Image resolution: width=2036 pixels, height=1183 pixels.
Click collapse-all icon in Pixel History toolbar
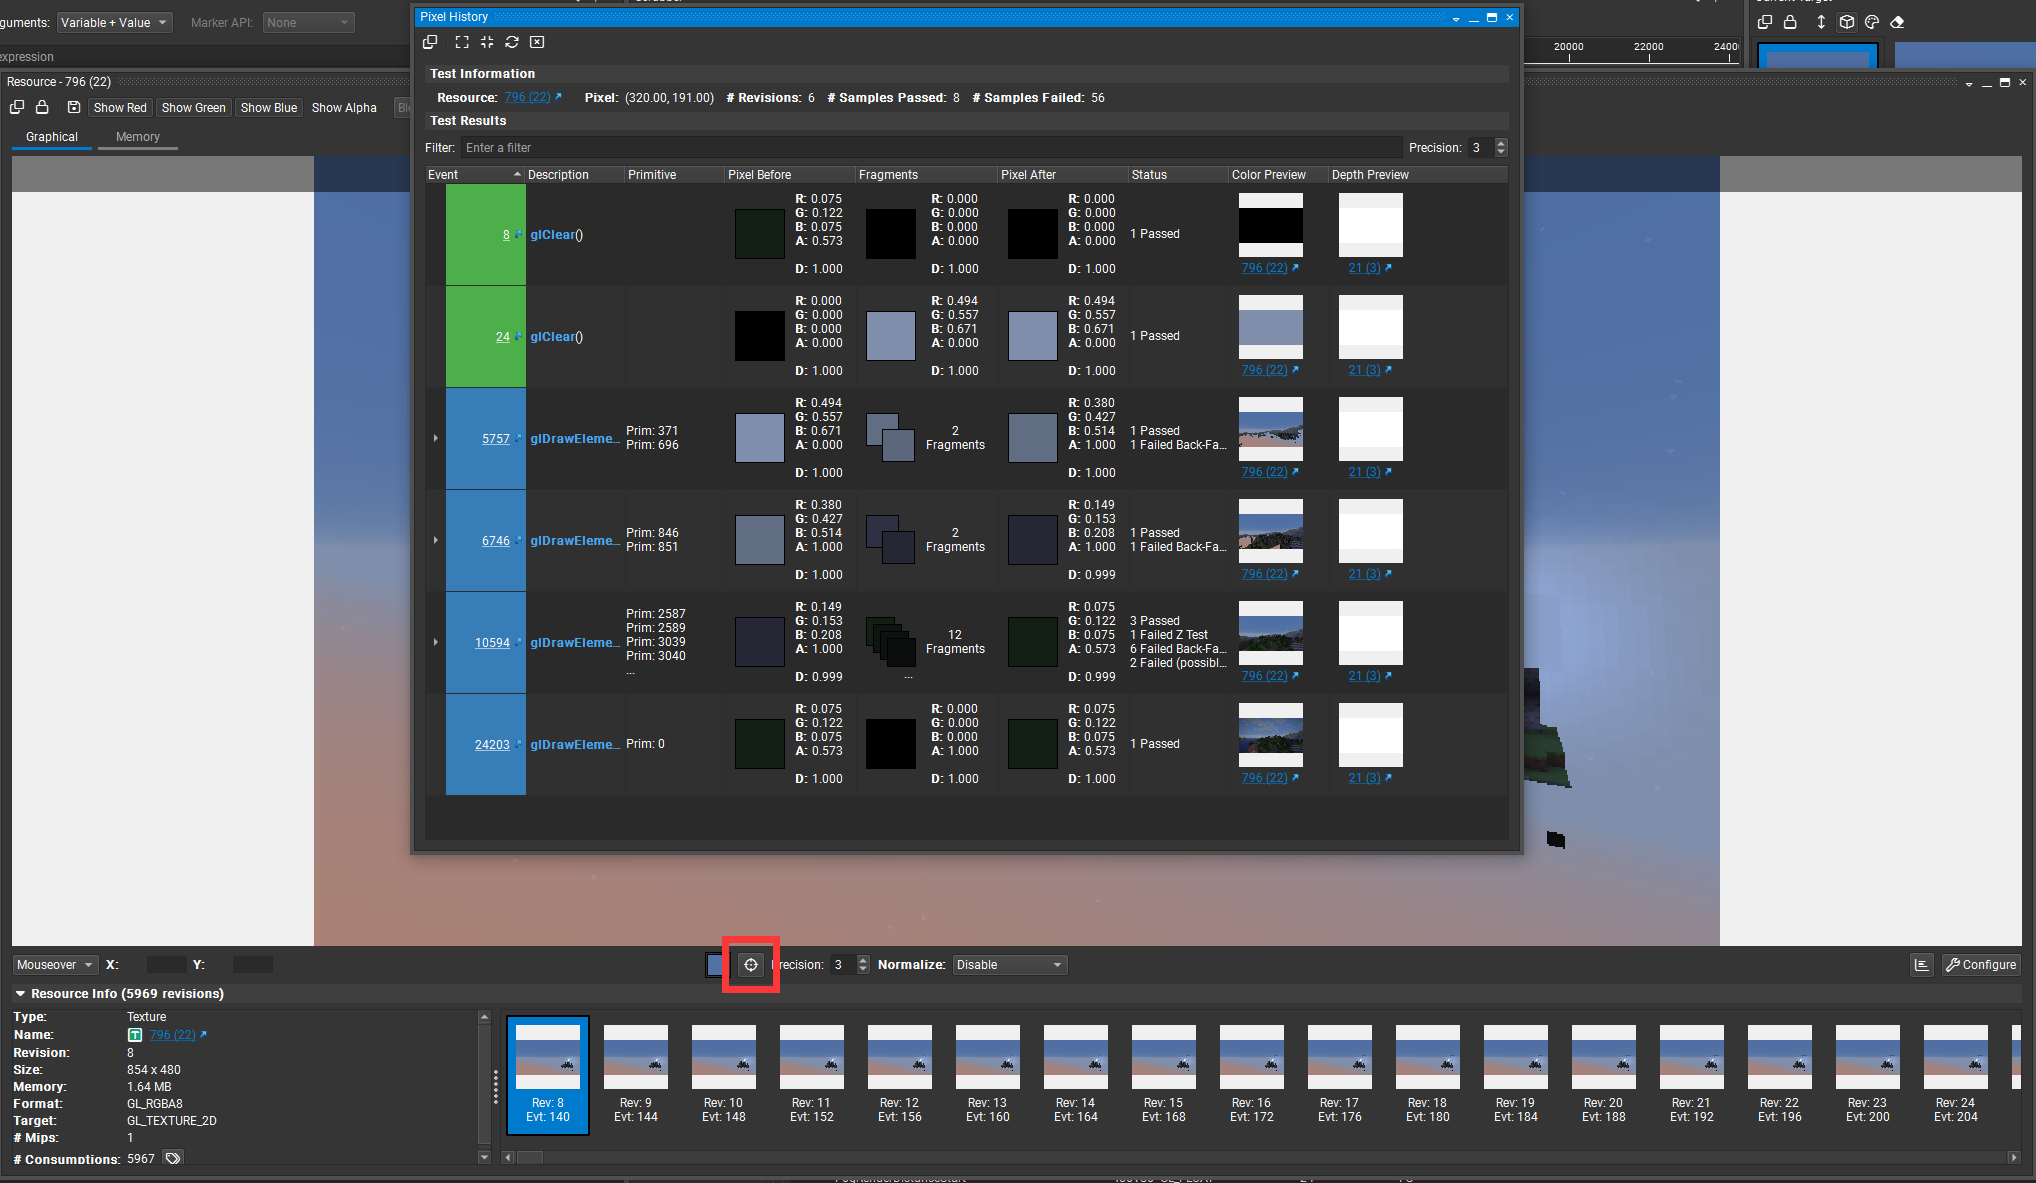[487, 42]
